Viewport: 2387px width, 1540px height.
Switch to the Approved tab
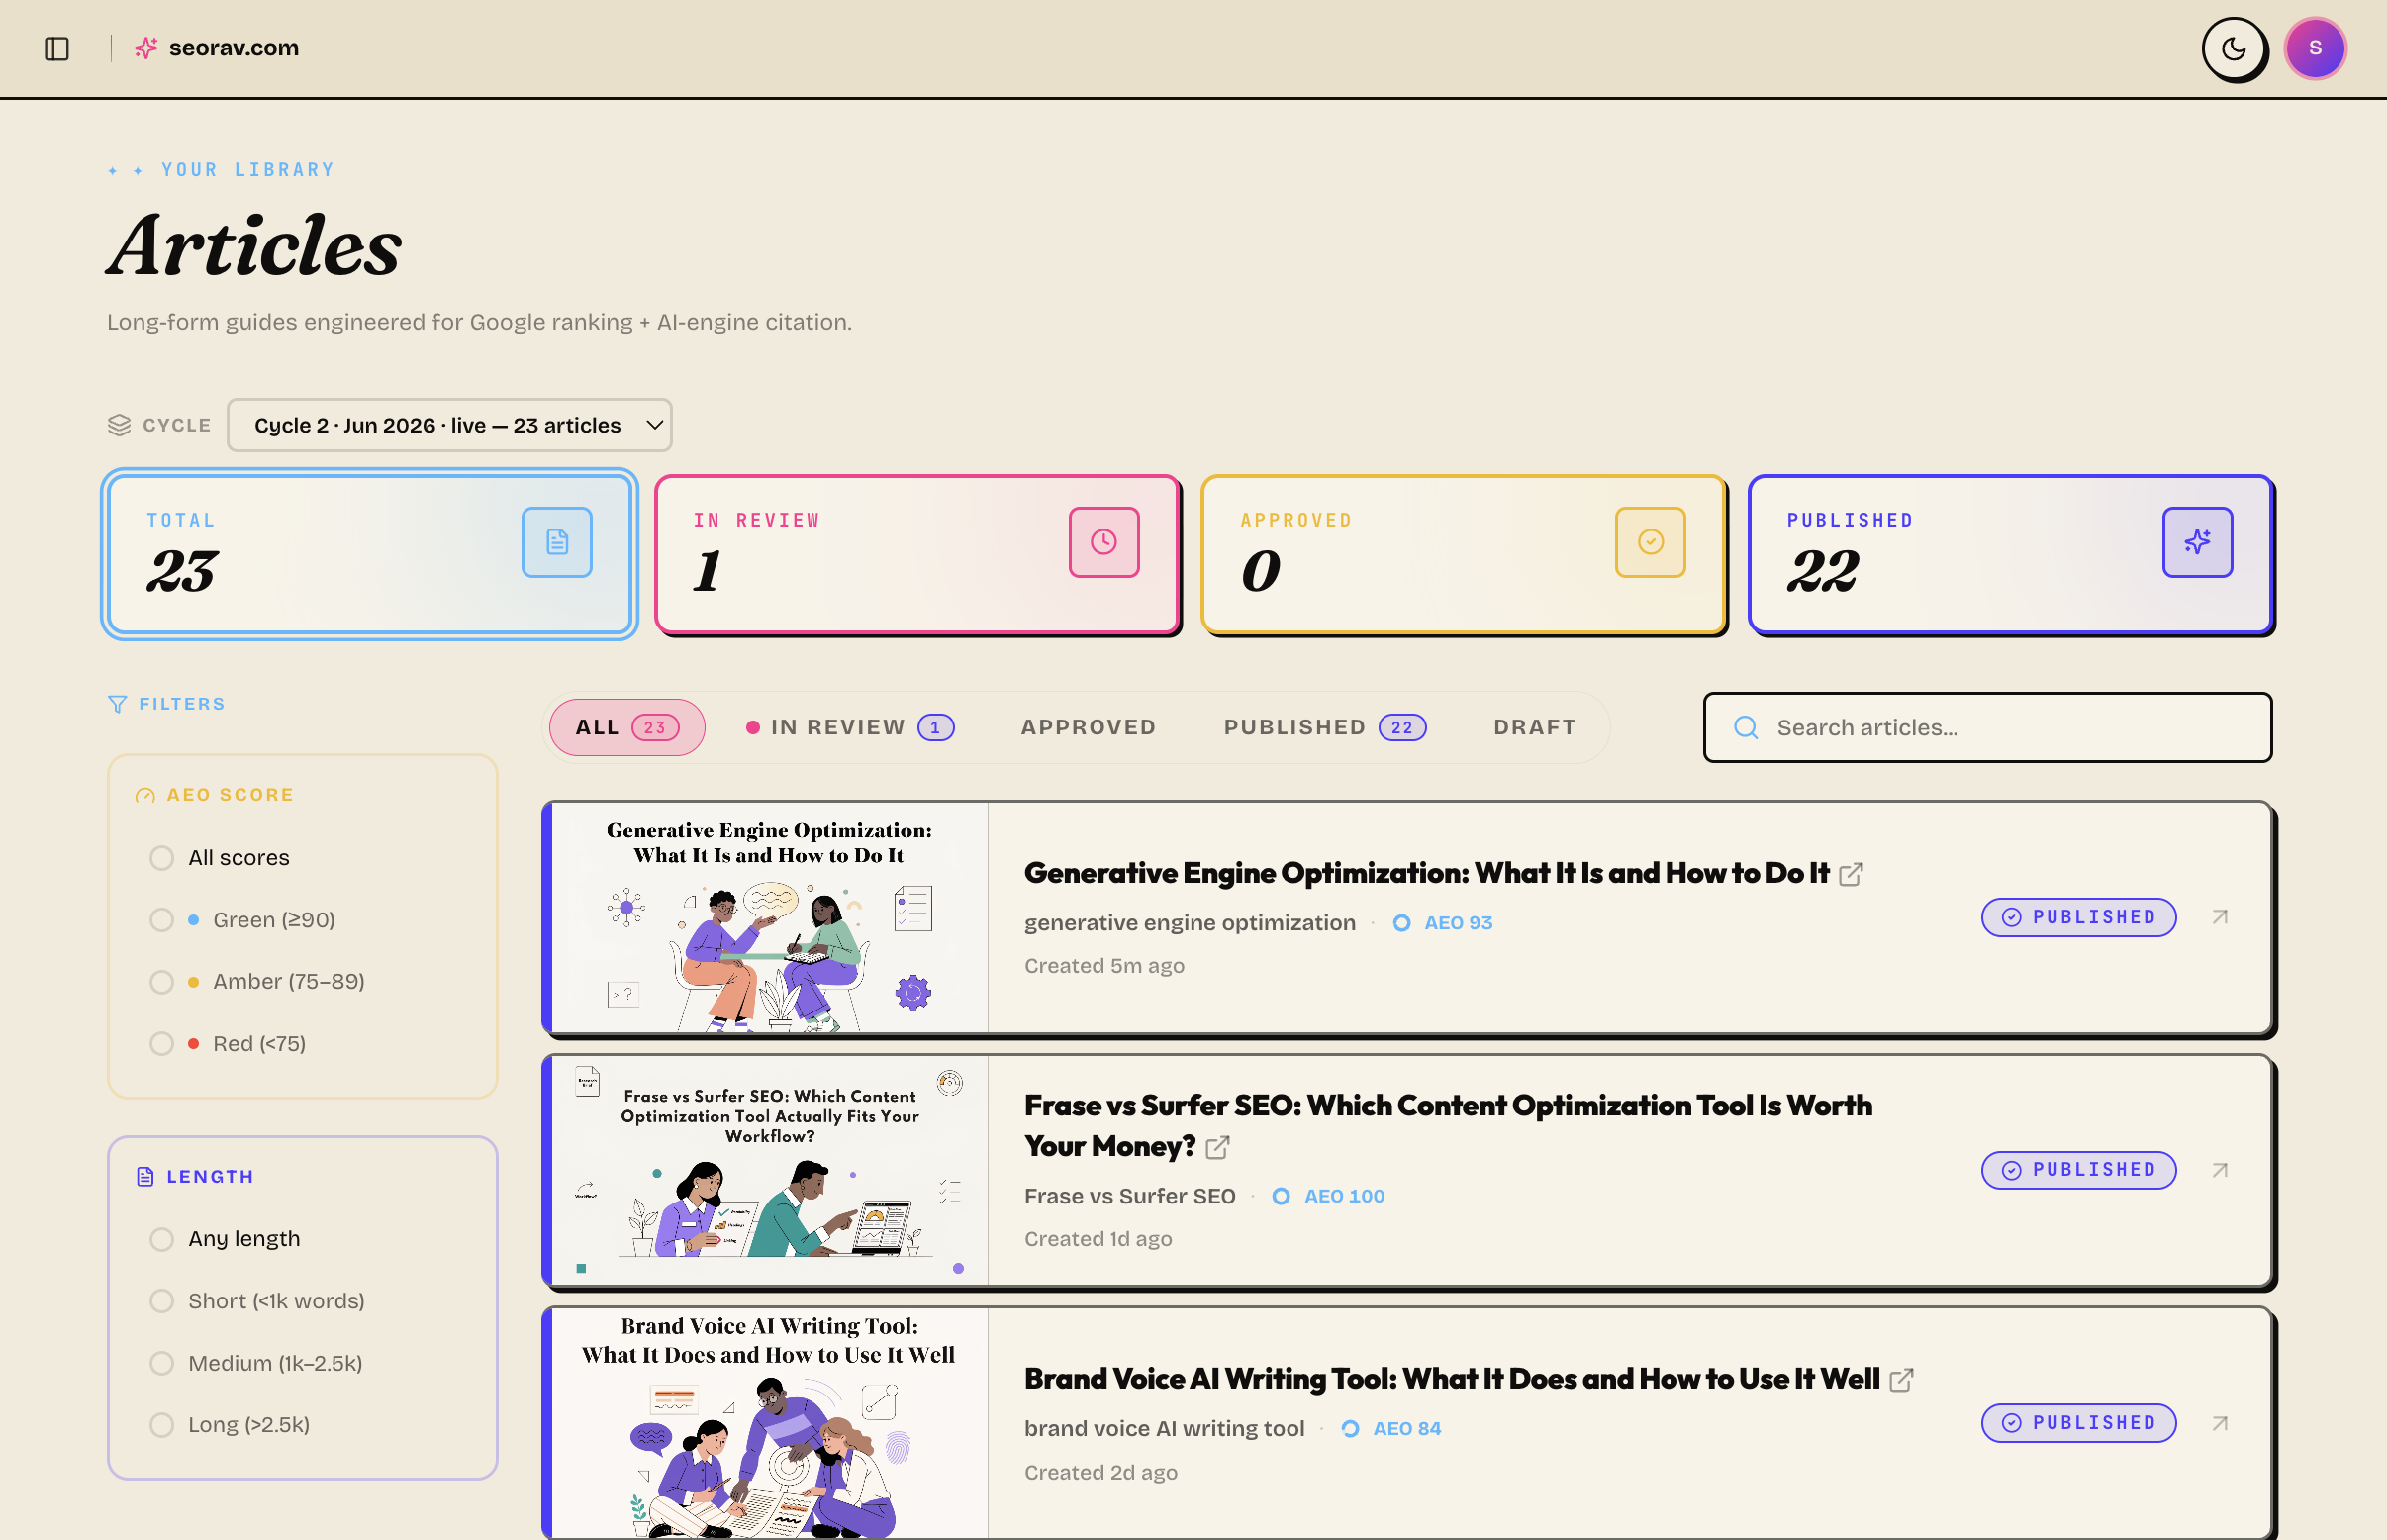1088,728
